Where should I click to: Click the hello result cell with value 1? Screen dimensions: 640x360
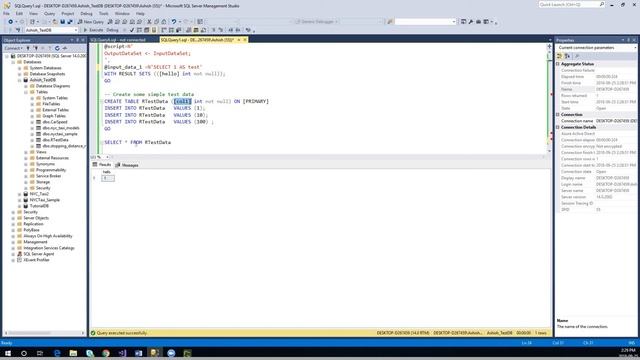108,178
